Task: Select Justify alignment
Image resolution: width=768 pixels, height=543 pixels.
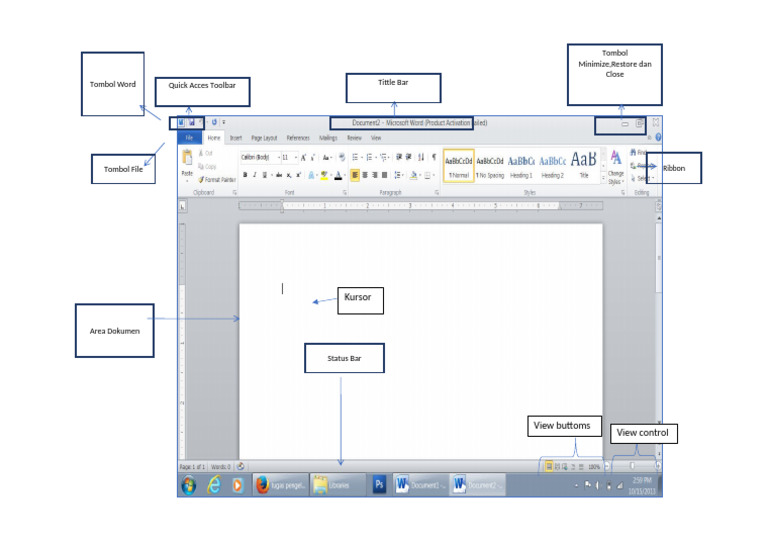Action: point(384,175)
